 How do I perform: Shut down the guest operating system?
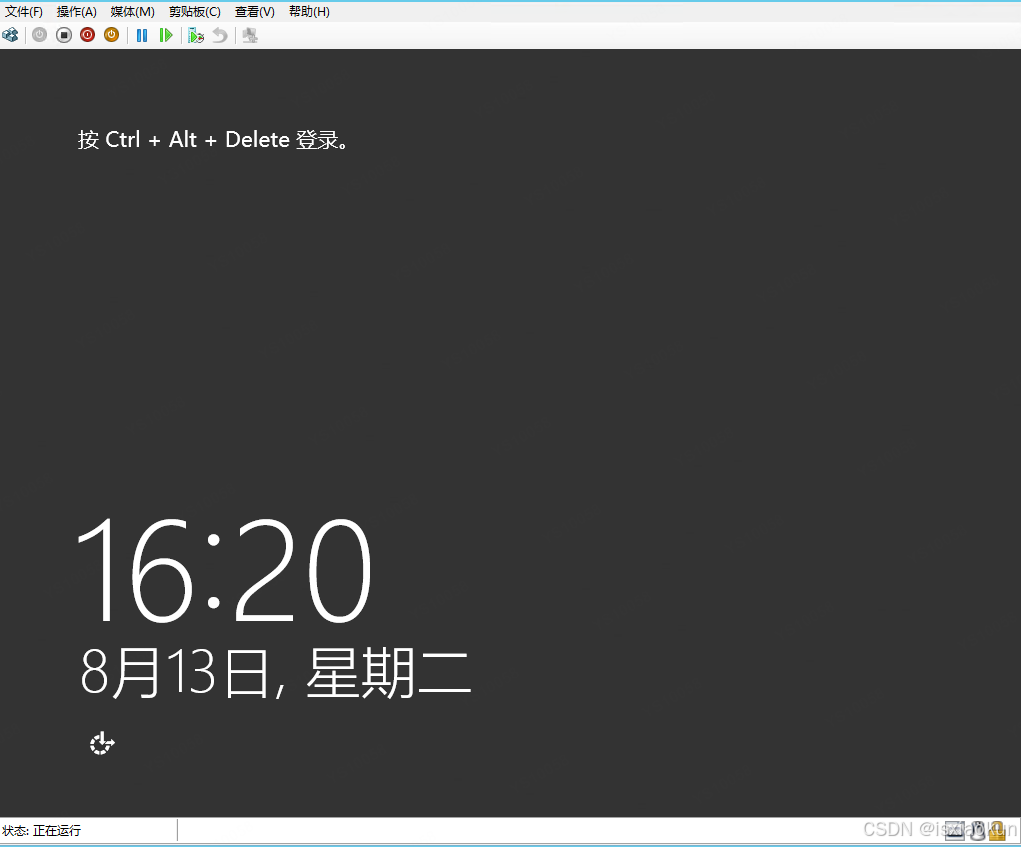(x=87, y=35)
